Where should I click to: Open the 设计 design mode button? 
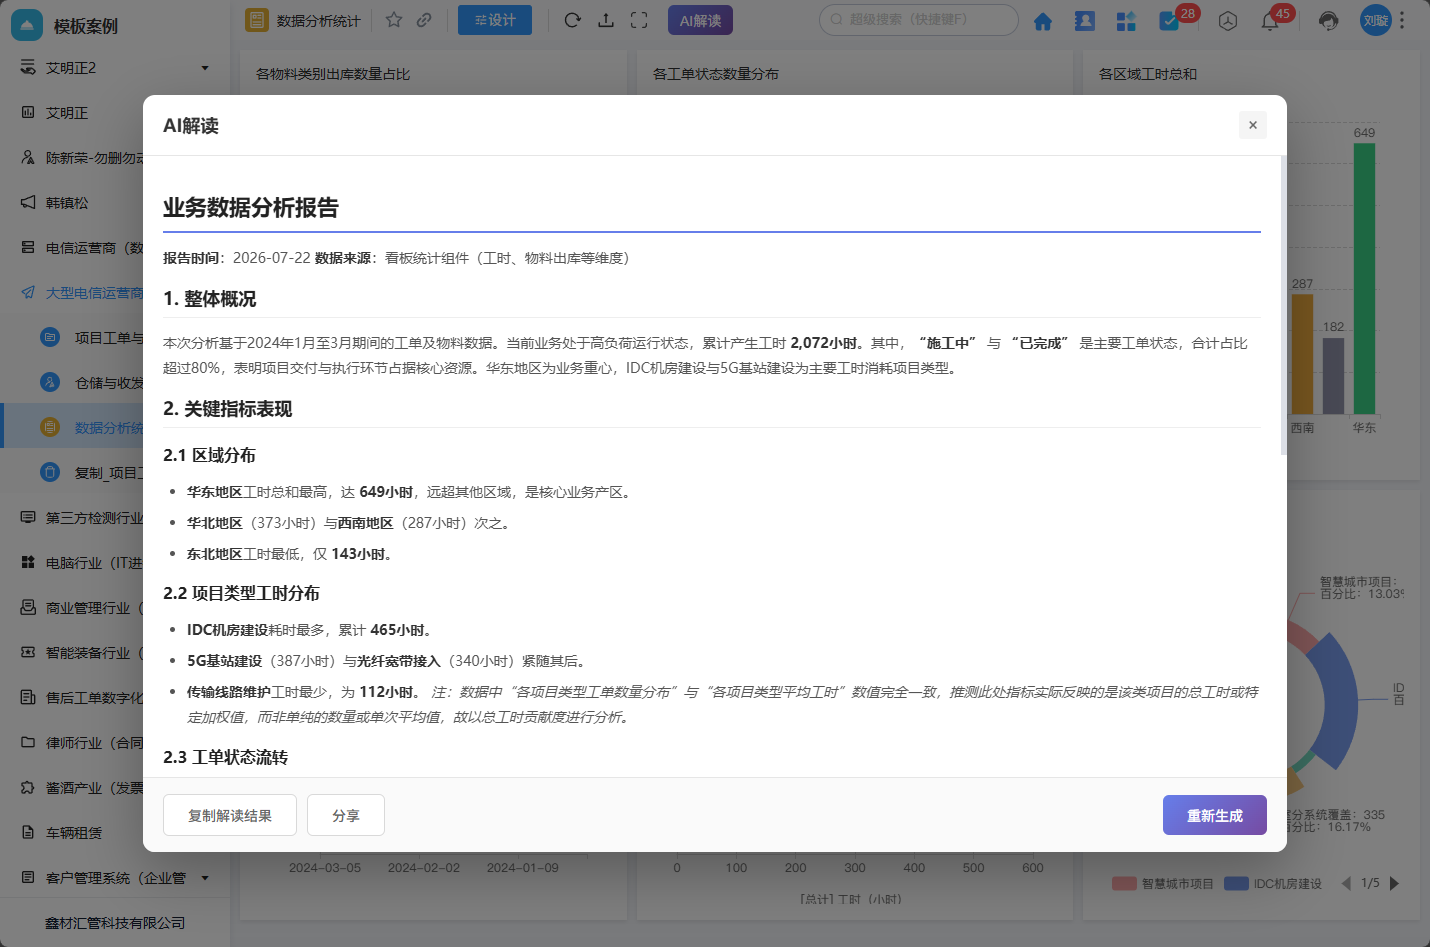point(495,20)
